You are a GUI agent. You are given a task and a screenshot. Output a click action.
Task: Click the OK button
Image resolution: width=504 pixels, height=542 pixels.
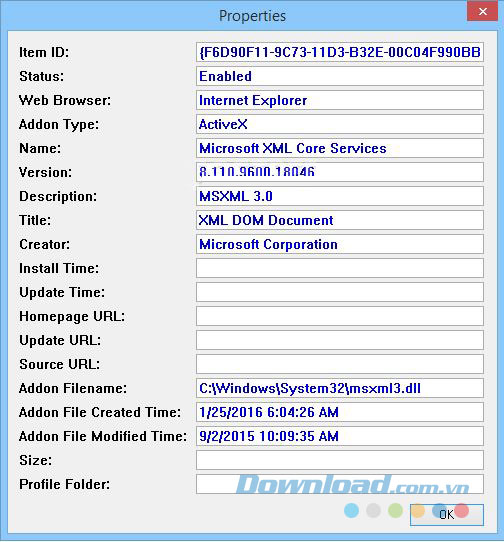[447, 515]
